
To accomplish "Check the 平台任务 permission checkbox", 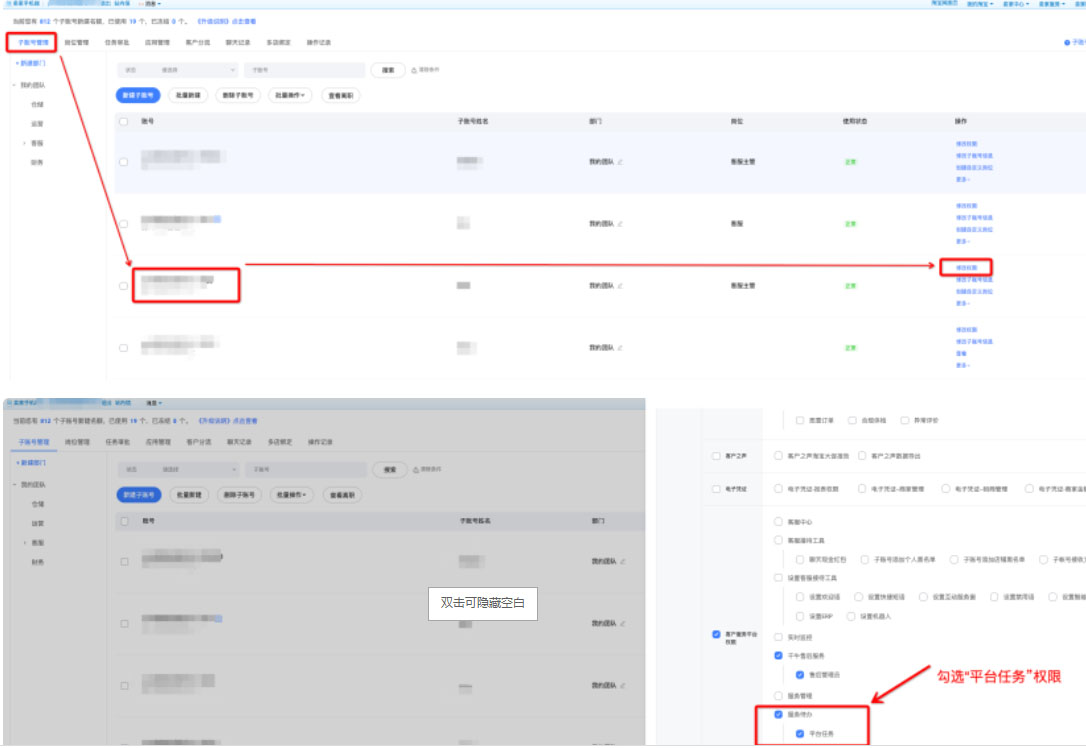I will tap(800, 734).
